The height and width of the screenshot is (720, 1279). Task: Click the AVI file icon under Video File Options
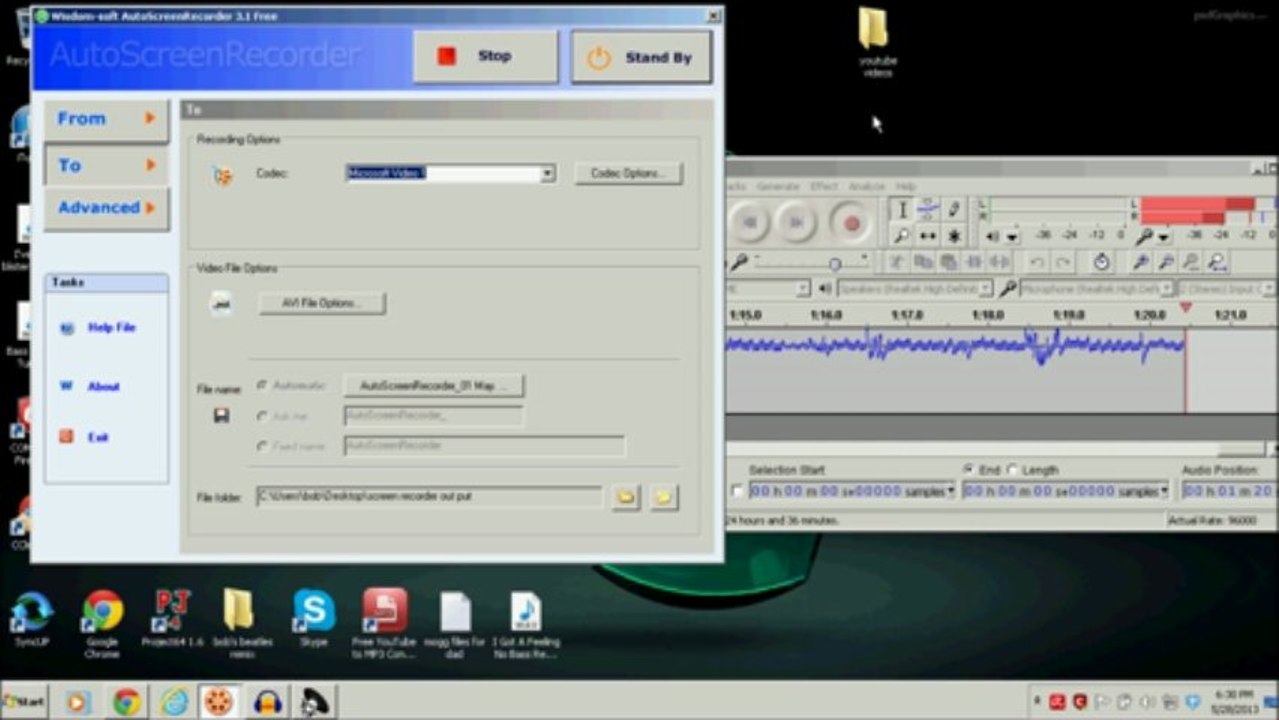(x=221, y=304)
